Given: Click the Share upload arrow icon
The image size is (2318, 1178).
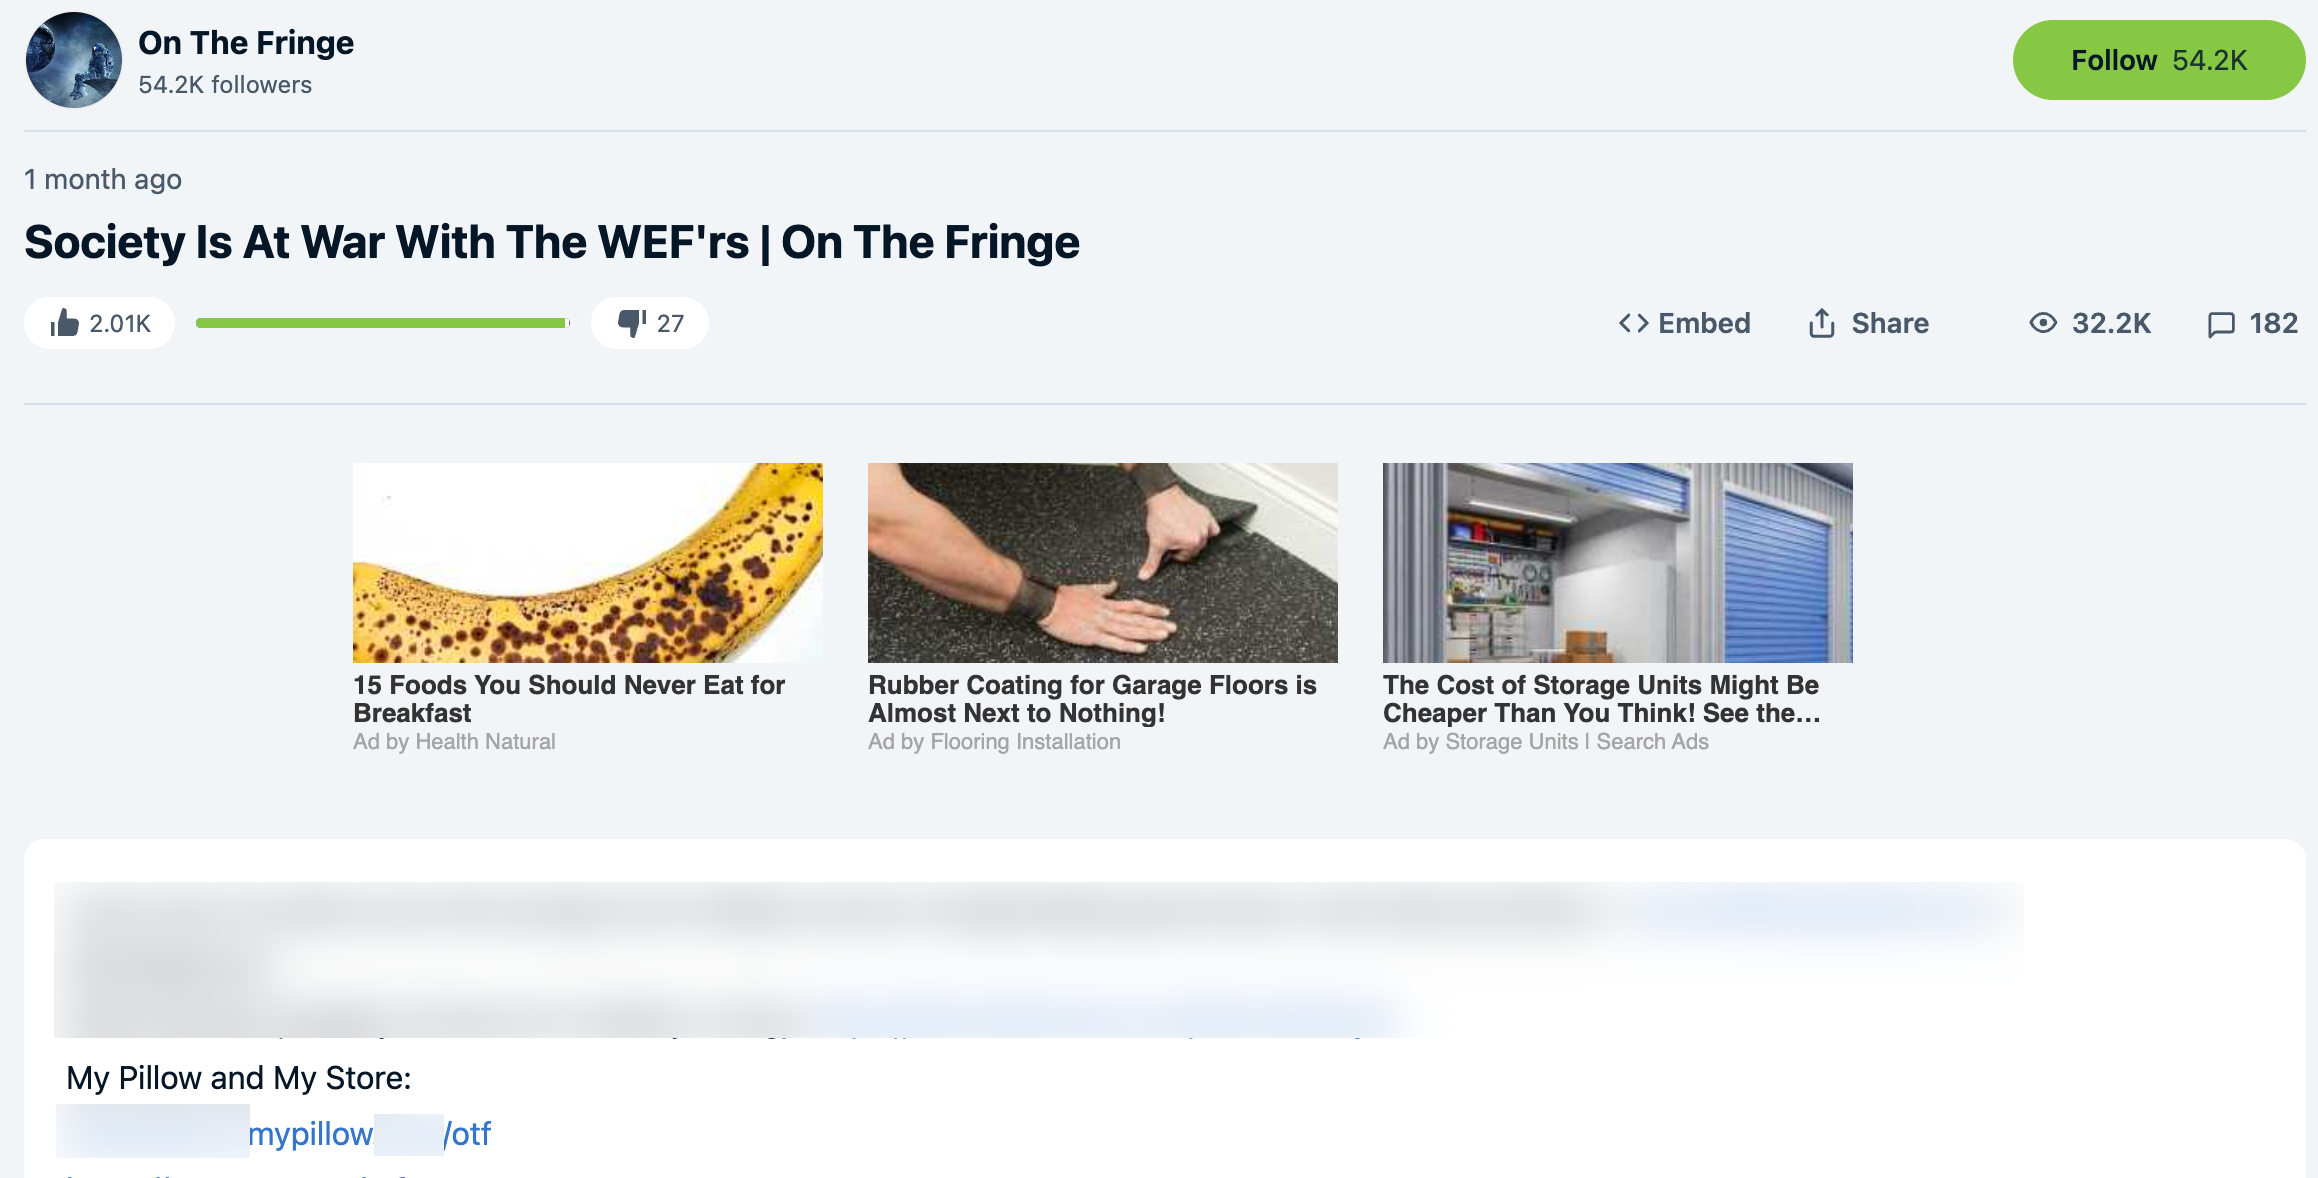Looking at the screenshot, I should tap(1821, 323).
